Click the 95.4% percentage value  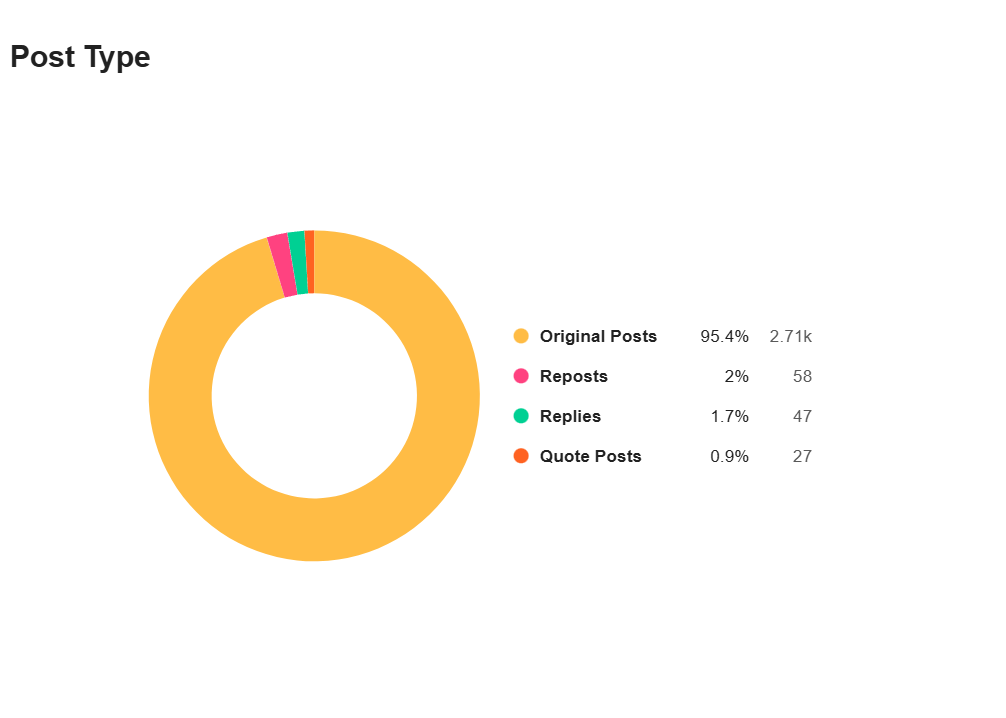click(x=724, y=336)
